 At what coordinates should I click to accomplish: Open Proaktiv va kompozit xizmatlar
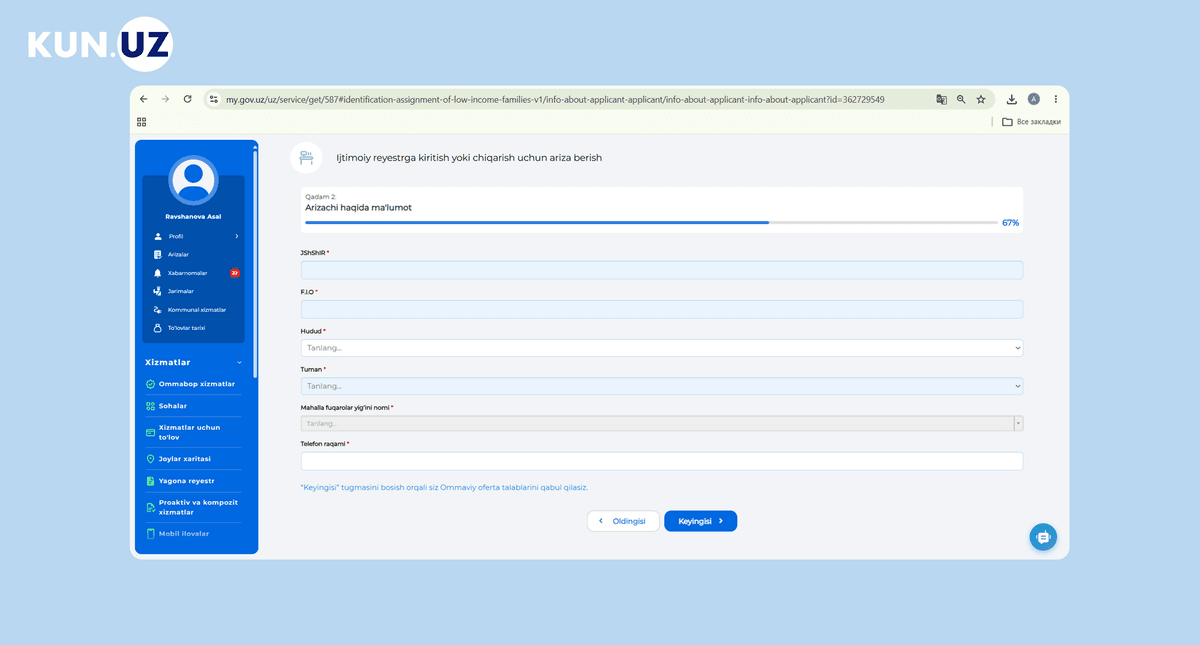pos(193,507)
